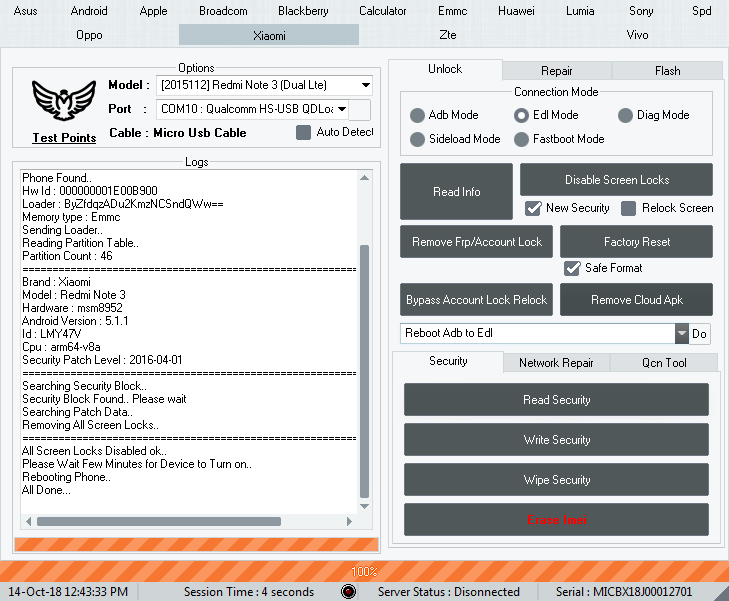729x601 pixels.
Task: Open the COM port dropdown
Action: 342,109
